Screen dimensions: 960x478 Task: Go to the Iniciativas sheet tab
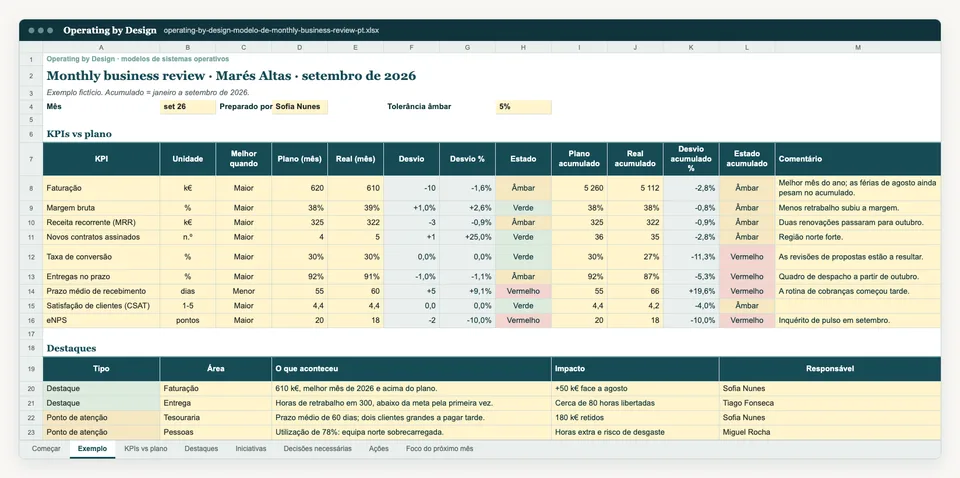pyautogui.click(x=251, y=449)
